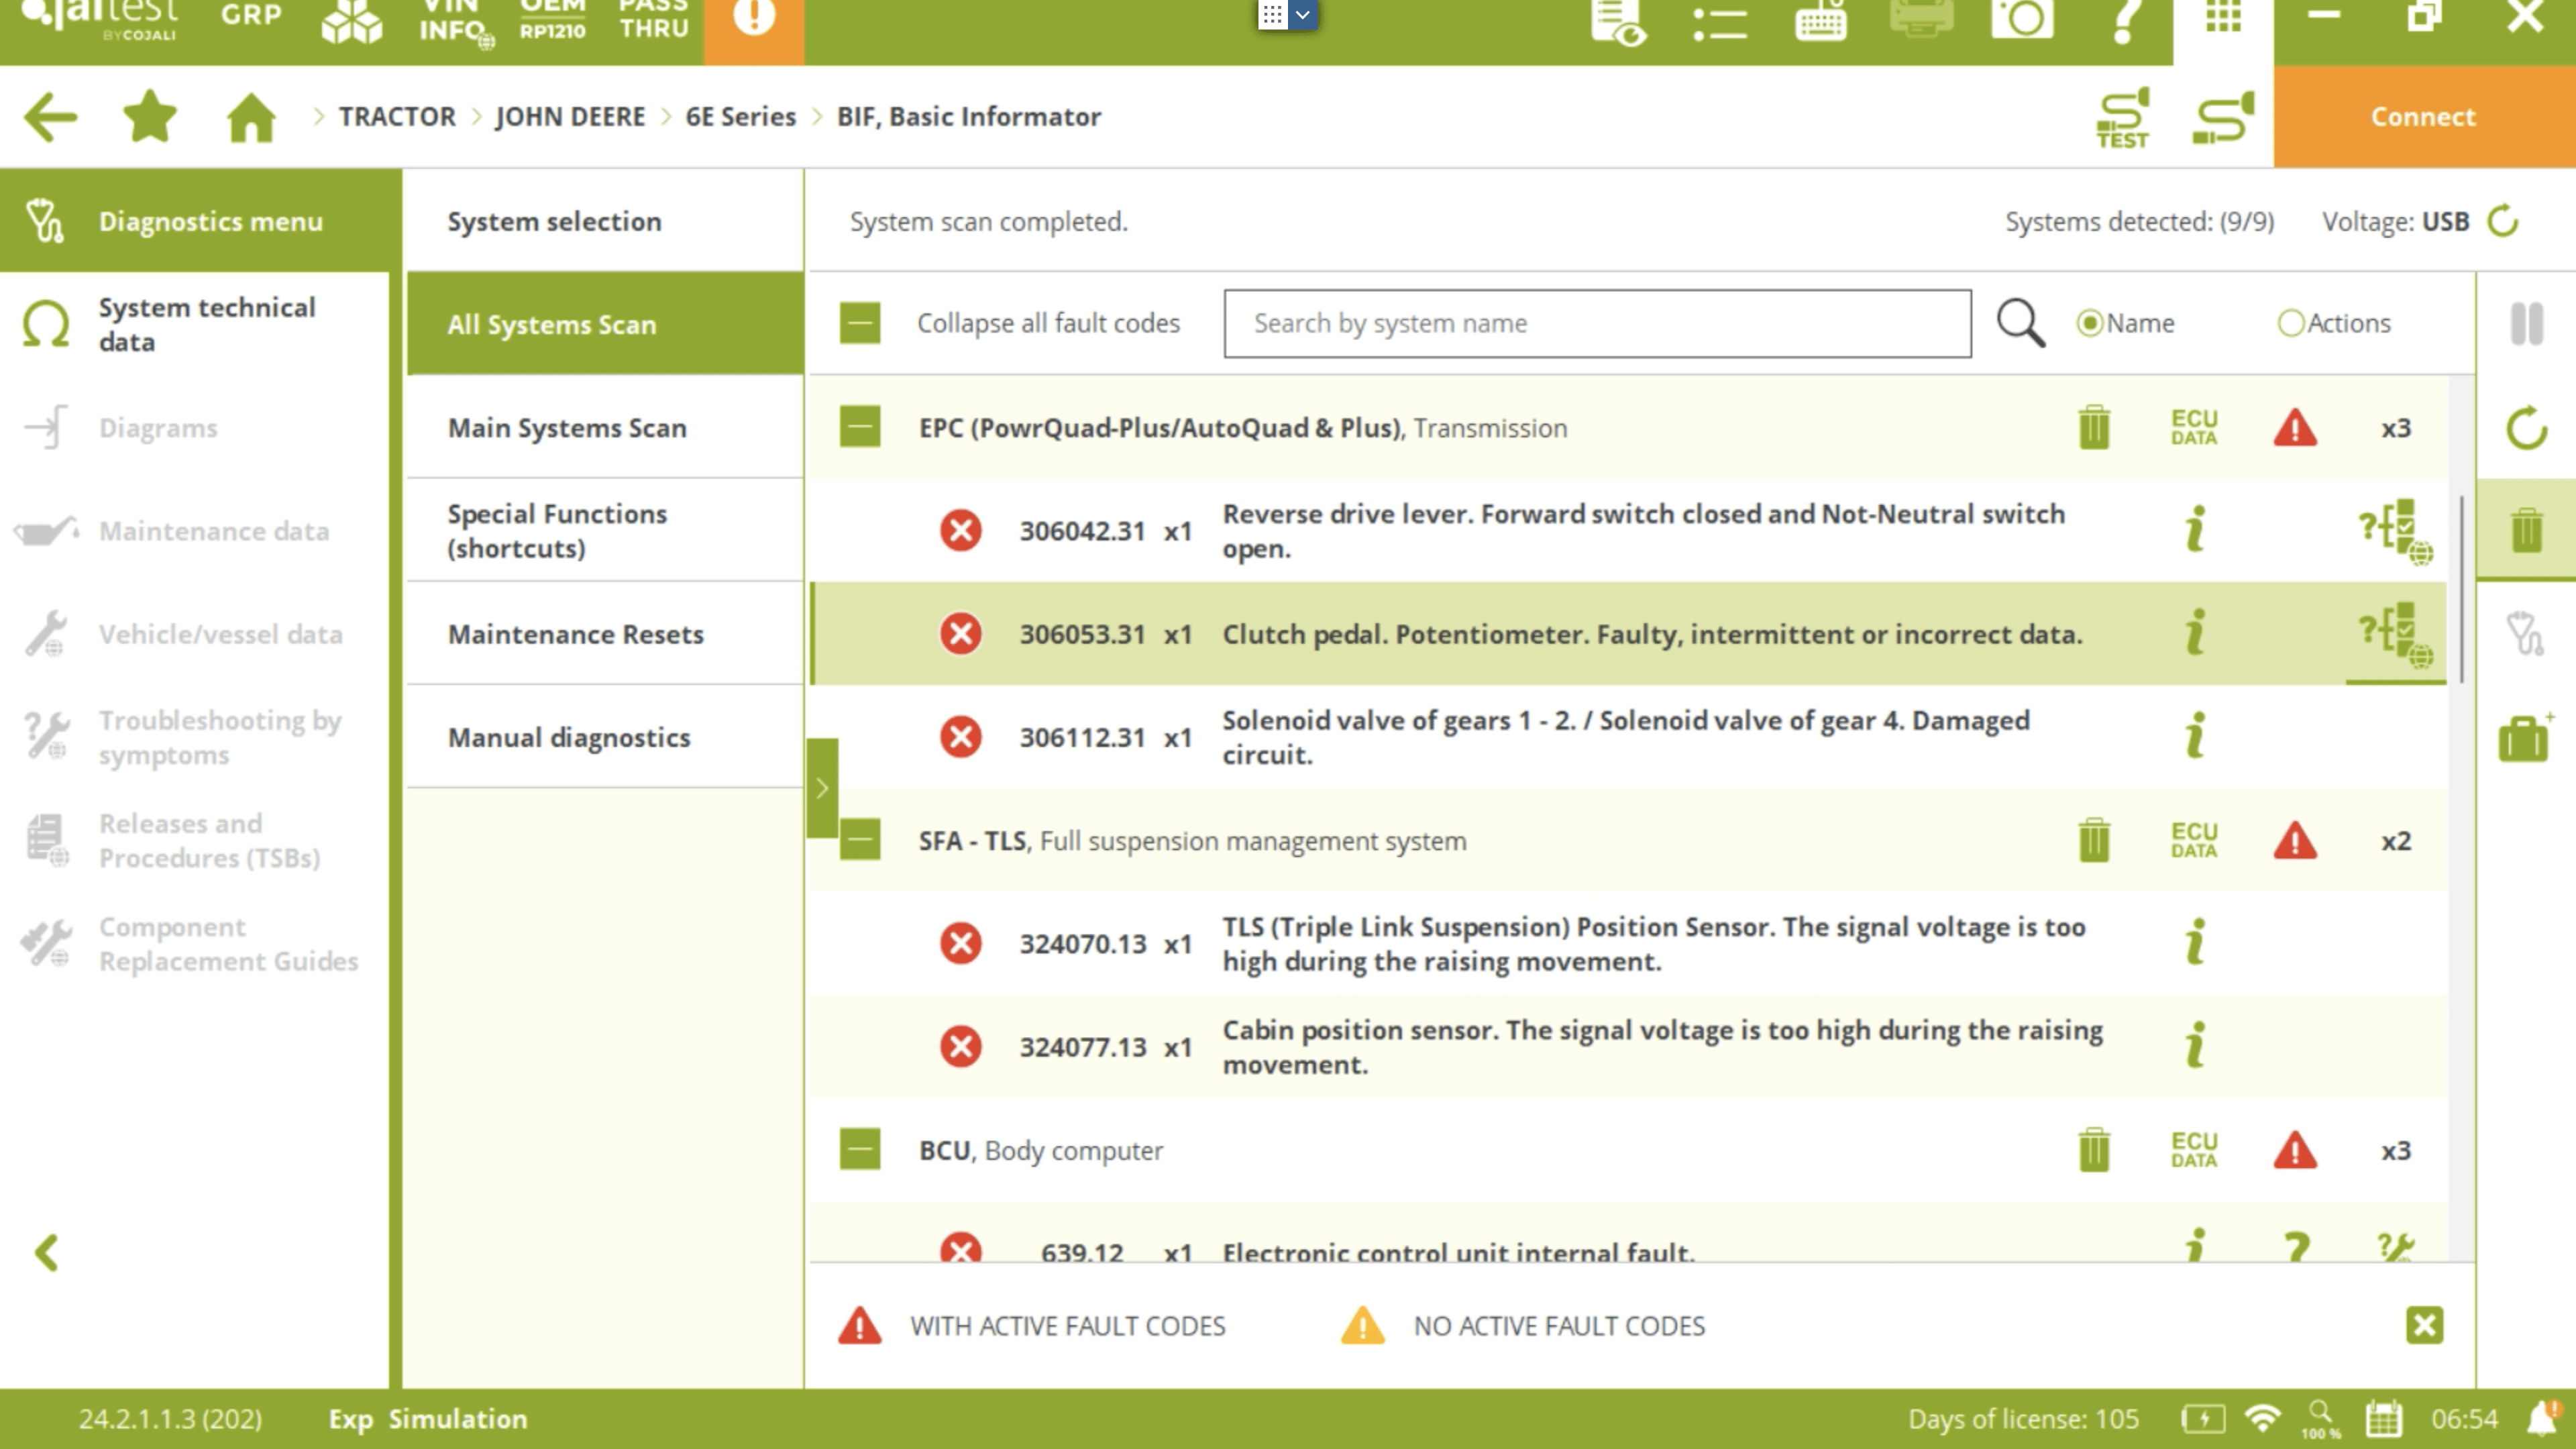Screen dimensions: 2576x1449
Task: Select the Actions radio button
Action: 2290,324
